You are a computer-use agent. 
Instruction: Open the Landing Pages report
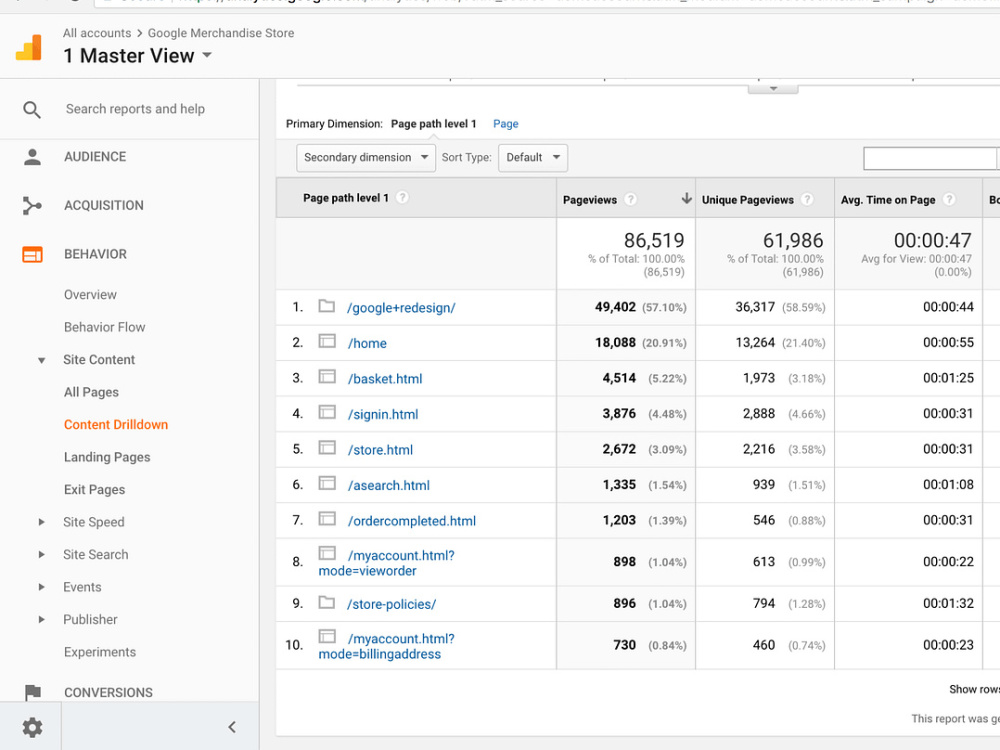[107, 457]
